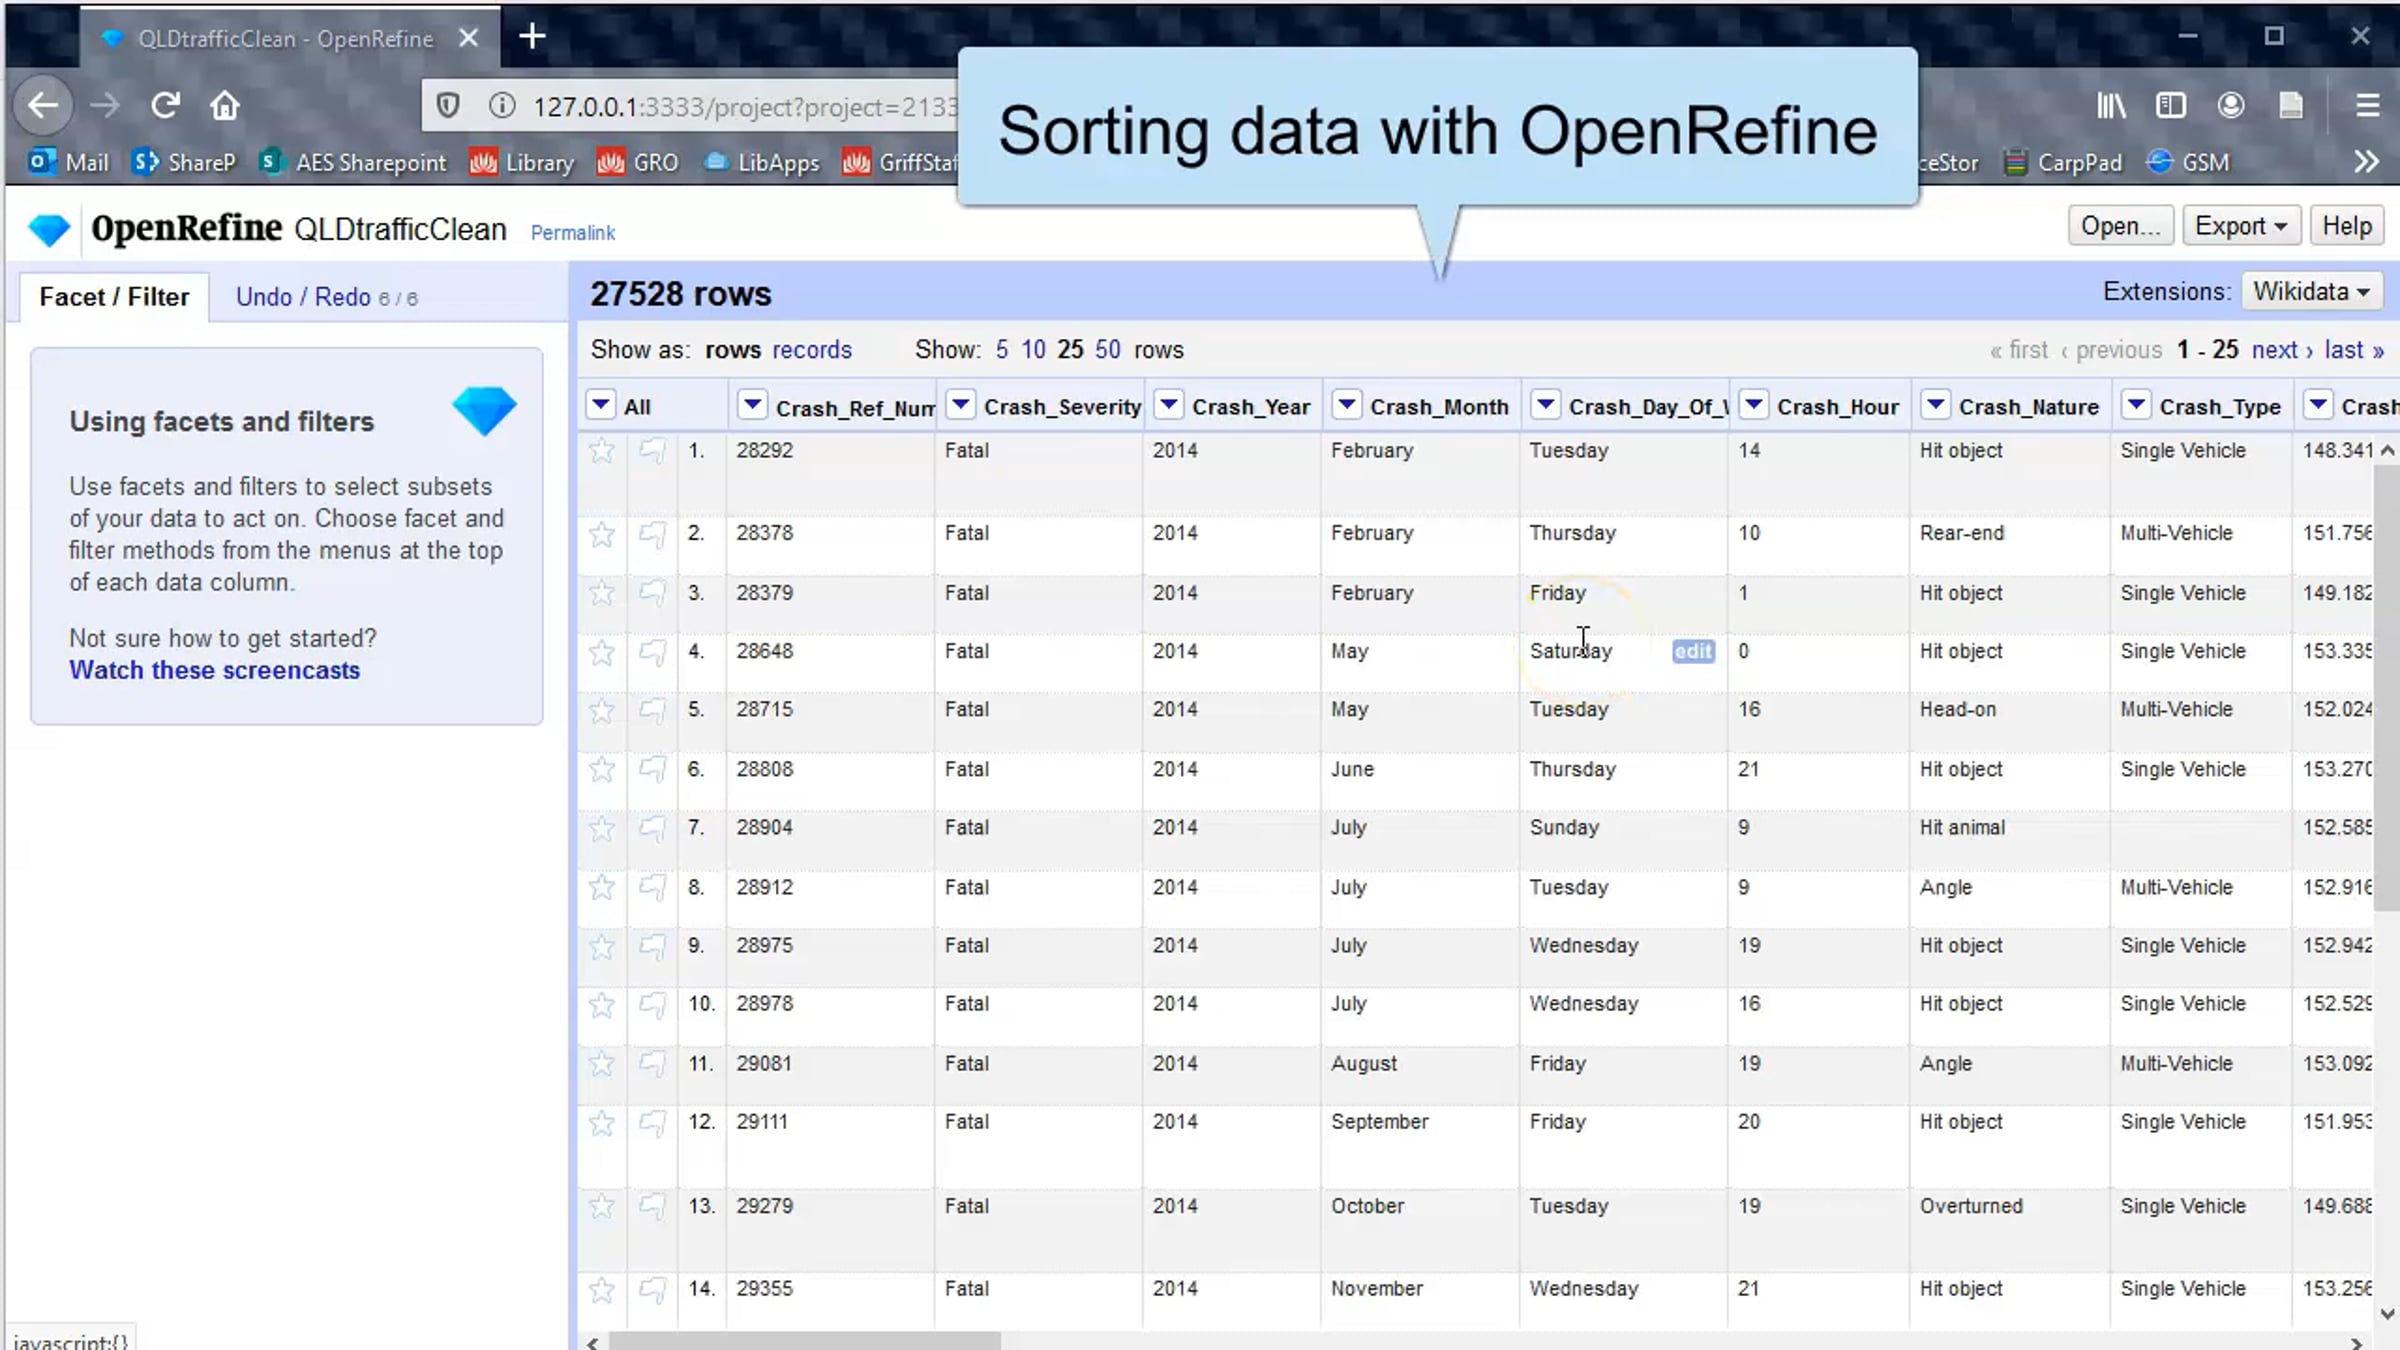The width and height of the screenshot is (2400, 1350).
Task: Jump to last page of rows
Action: (2354, 350)
